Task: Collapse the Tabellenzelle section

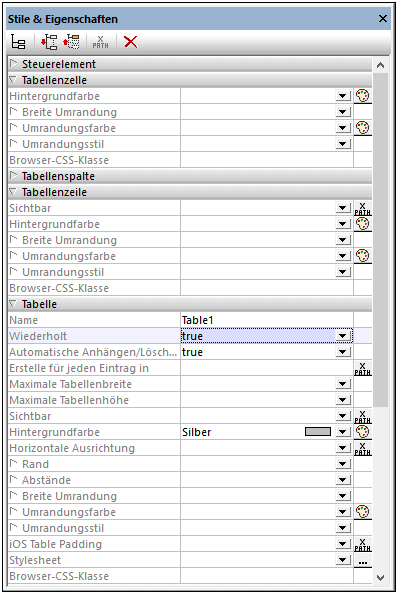Action: click(14, 80)
